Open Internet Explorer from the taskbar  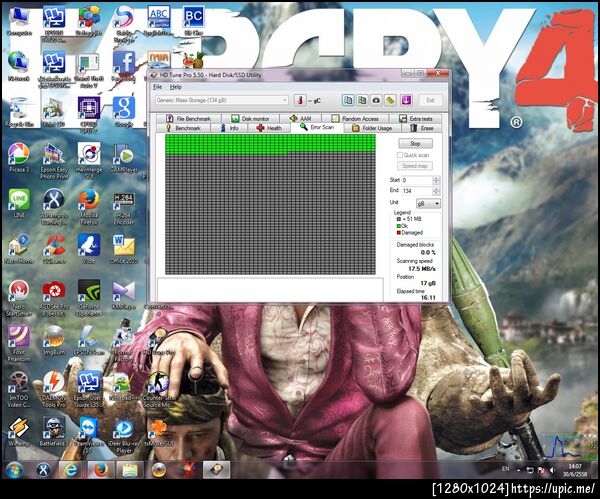(x=72, y=470)
